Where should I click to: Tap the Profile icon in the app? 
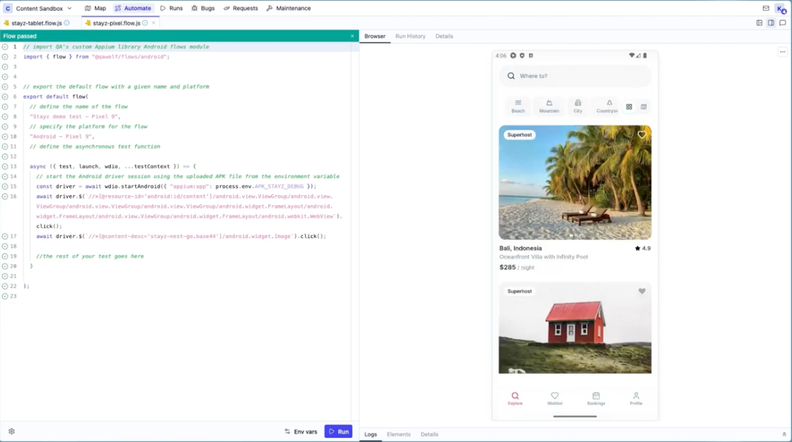click(635, 397)
